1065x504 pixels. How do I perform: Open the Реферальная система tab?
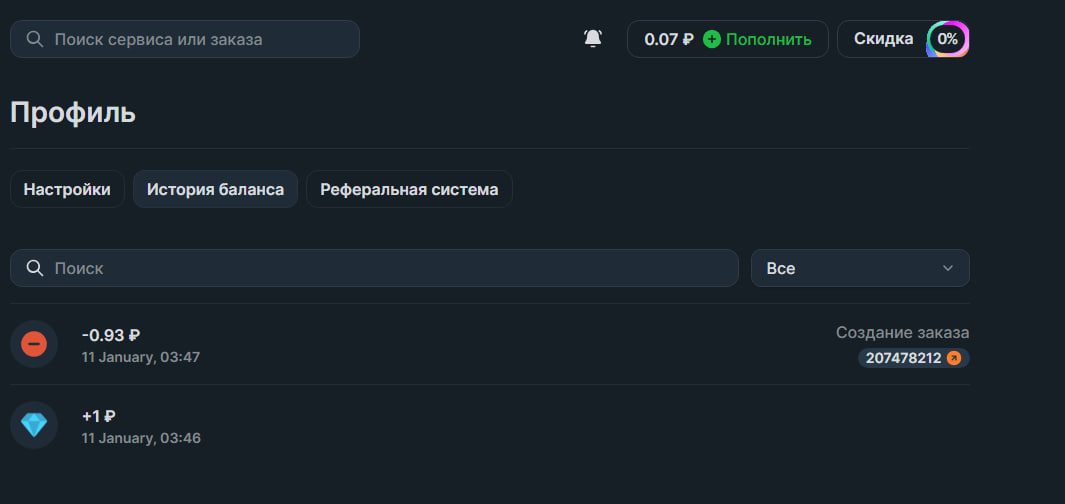click(409, 189)
